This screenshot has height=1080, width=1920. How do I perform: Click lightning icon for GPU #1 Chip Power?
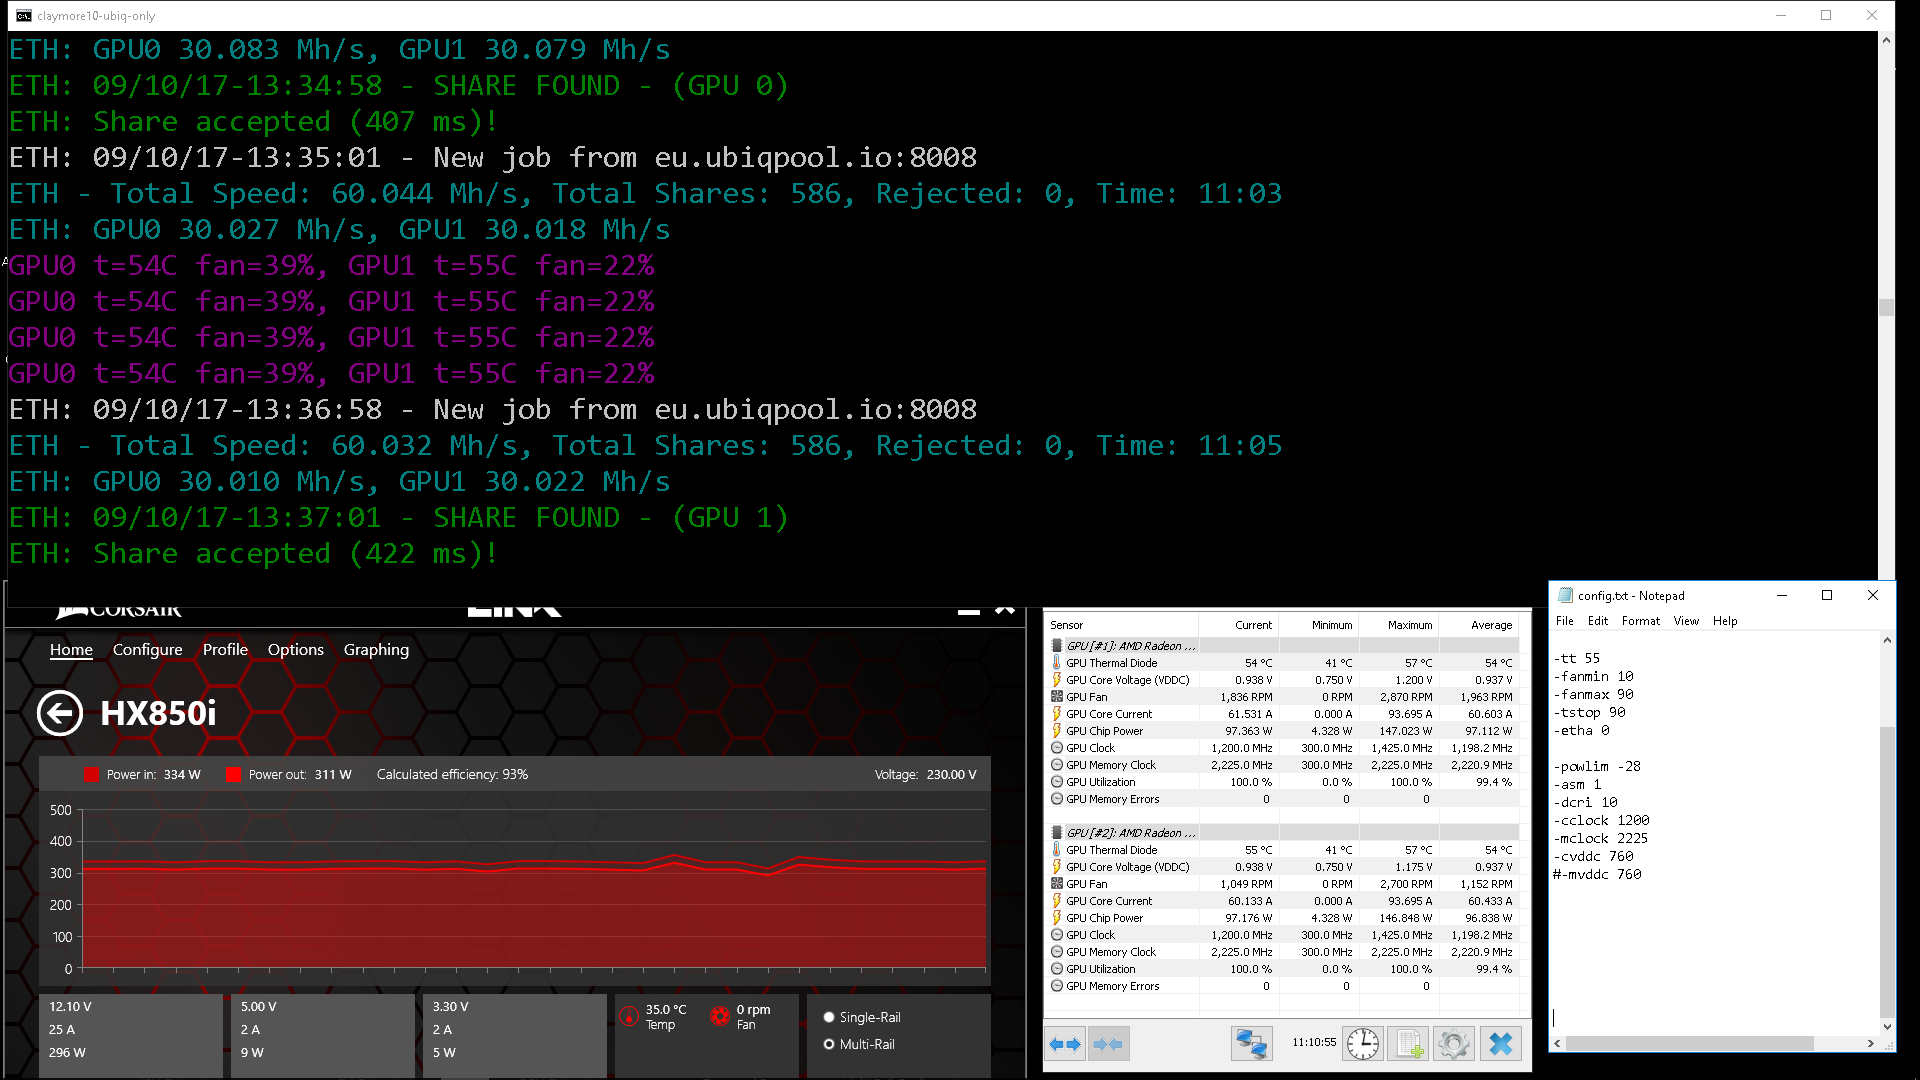[x=1057, y=731]
